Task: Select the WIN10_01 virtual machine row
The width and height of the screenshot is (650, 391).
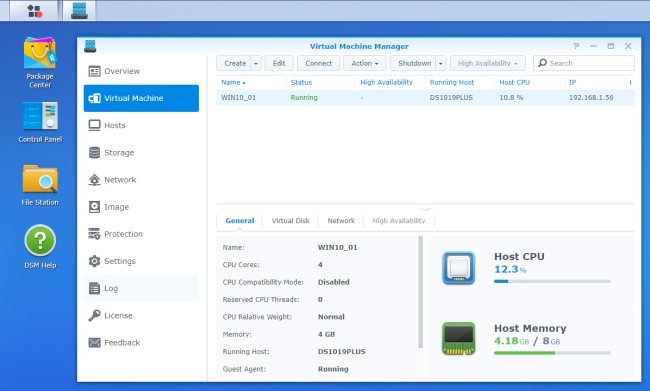Action: tap(425, 98)
